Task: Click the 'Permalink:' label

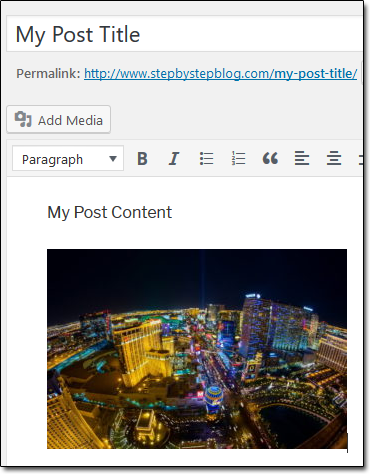Action: [48, 73]
